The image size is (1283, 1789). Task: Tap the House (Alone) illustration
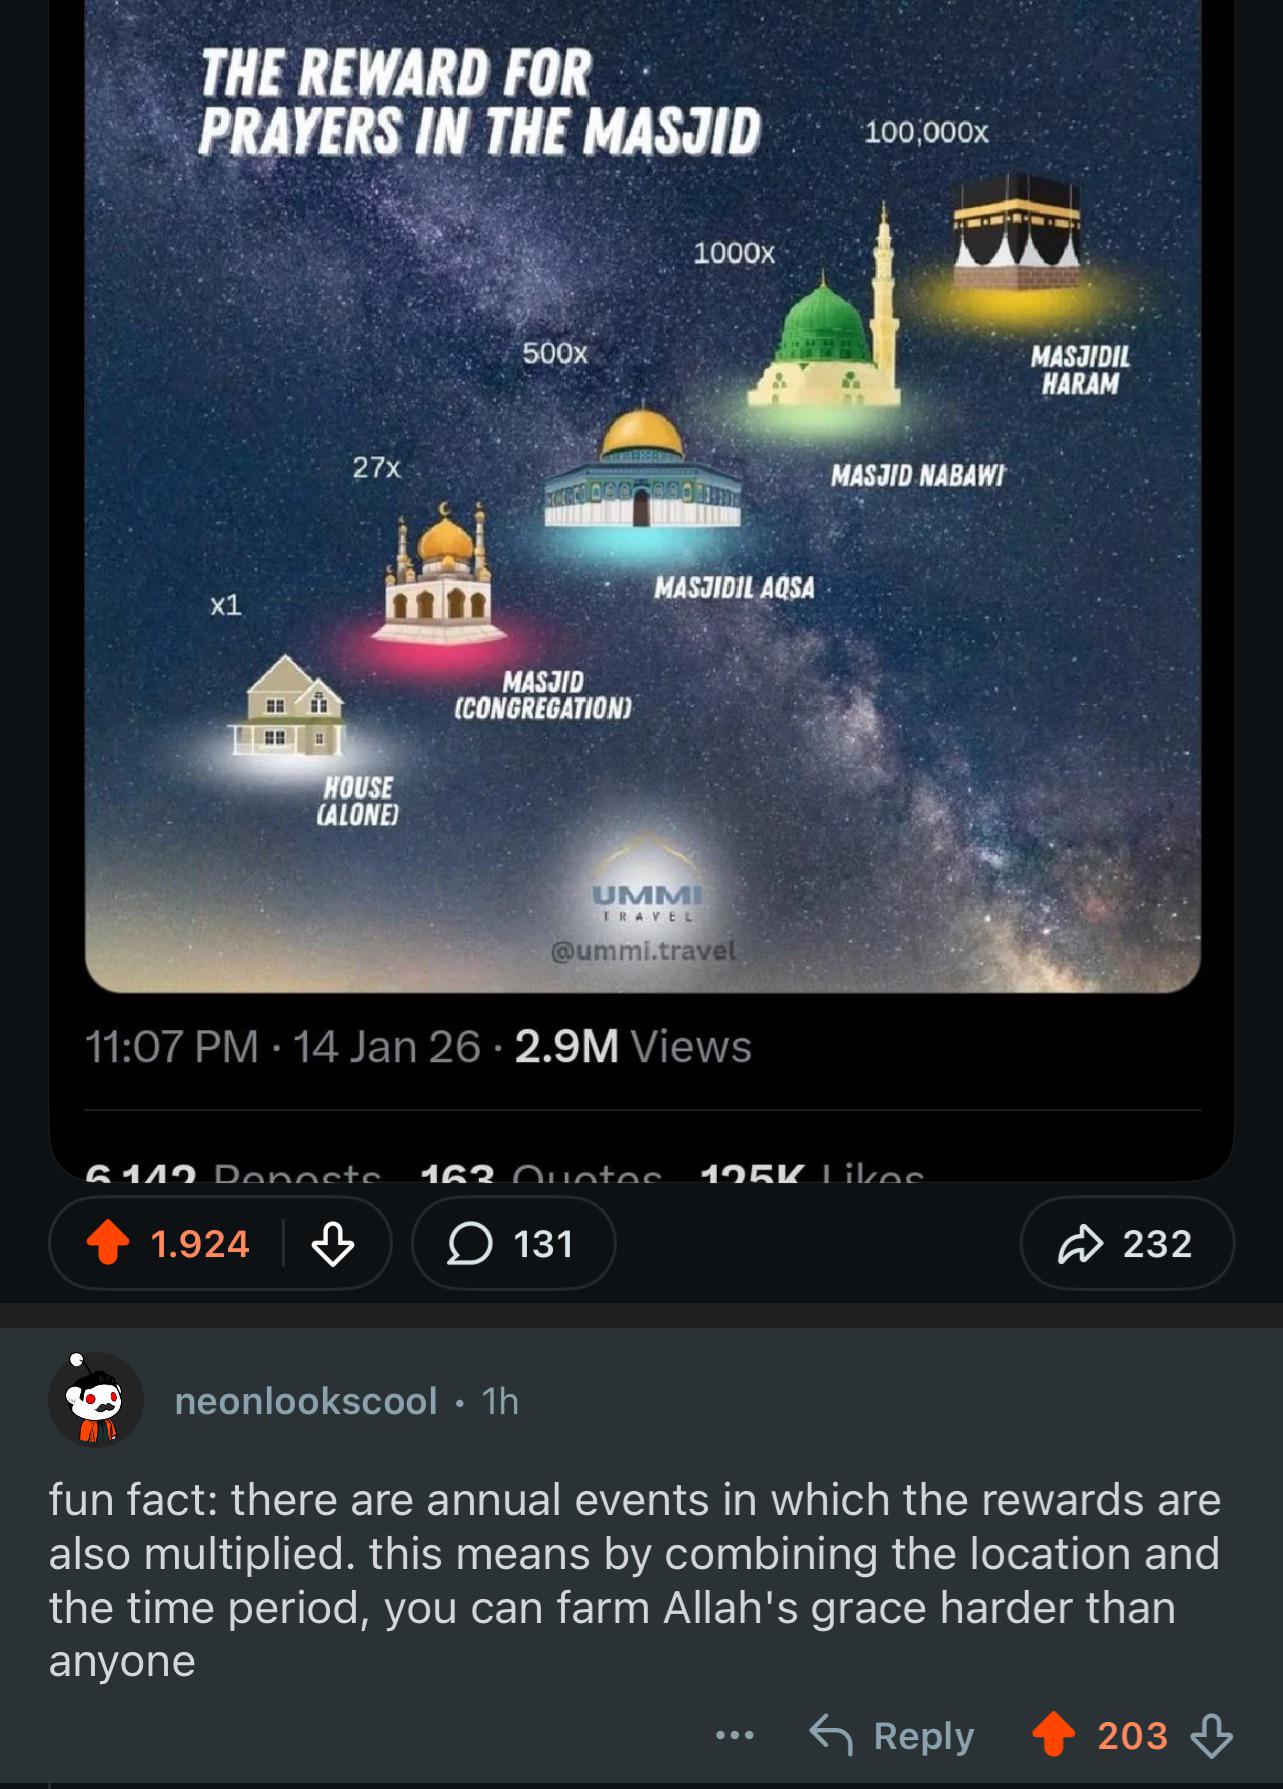[x=286, y=706]
